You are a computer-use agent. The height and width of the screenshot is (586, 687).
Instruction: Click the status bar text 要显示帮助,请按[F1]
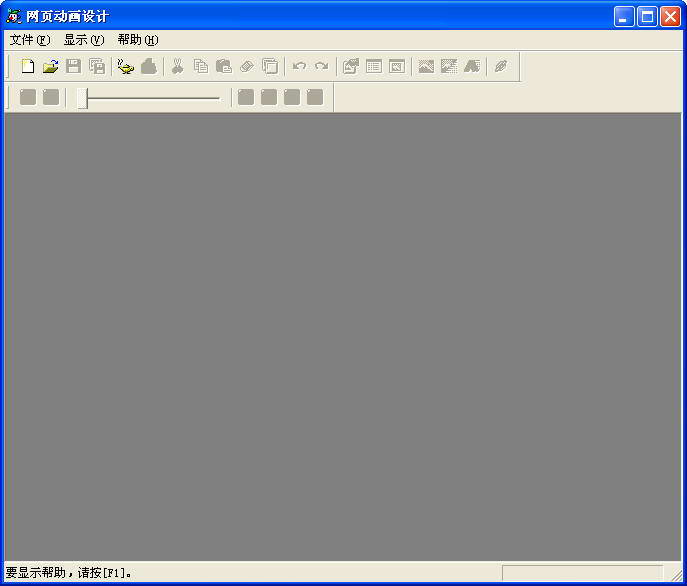tap(68, 572)
